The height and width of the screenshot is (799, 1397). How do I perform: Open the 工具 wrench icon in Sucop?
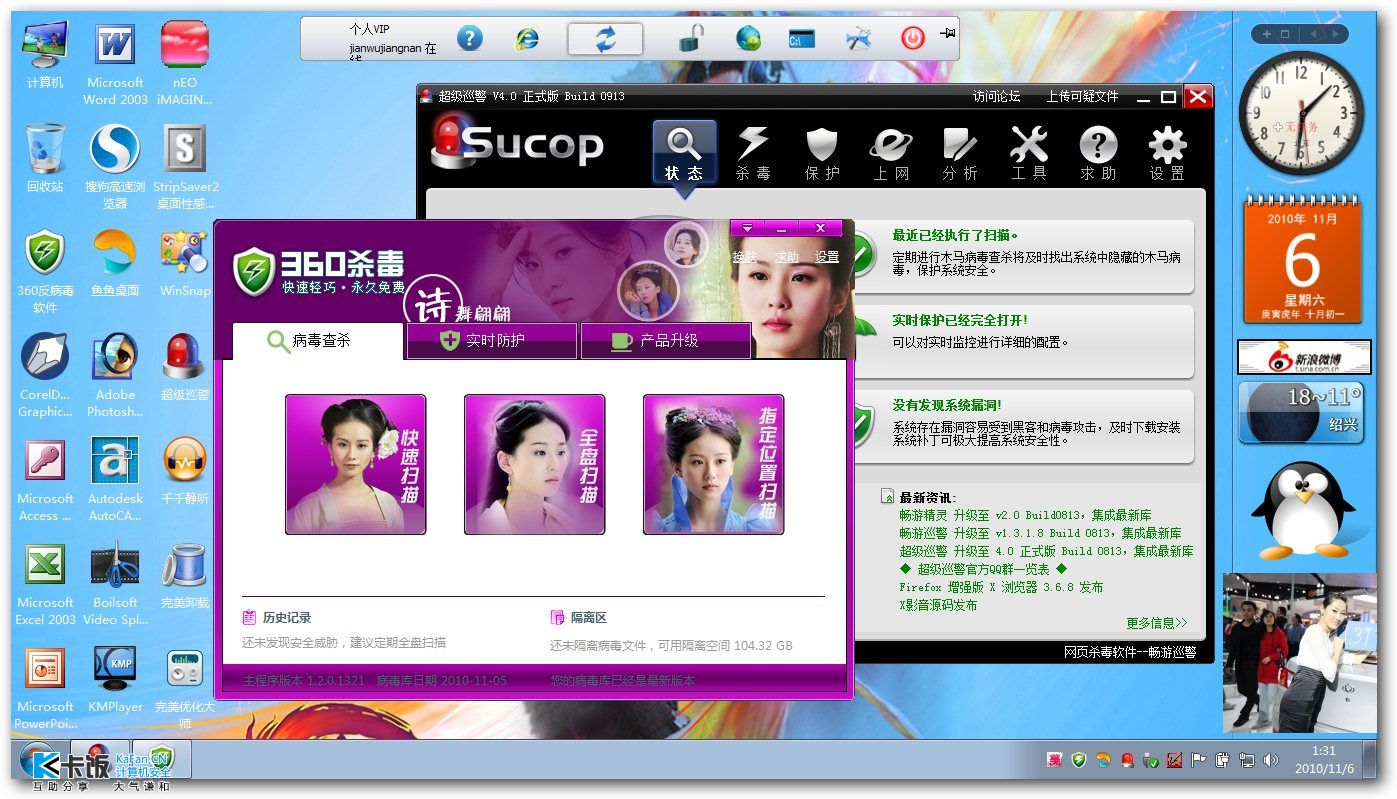1028,154
